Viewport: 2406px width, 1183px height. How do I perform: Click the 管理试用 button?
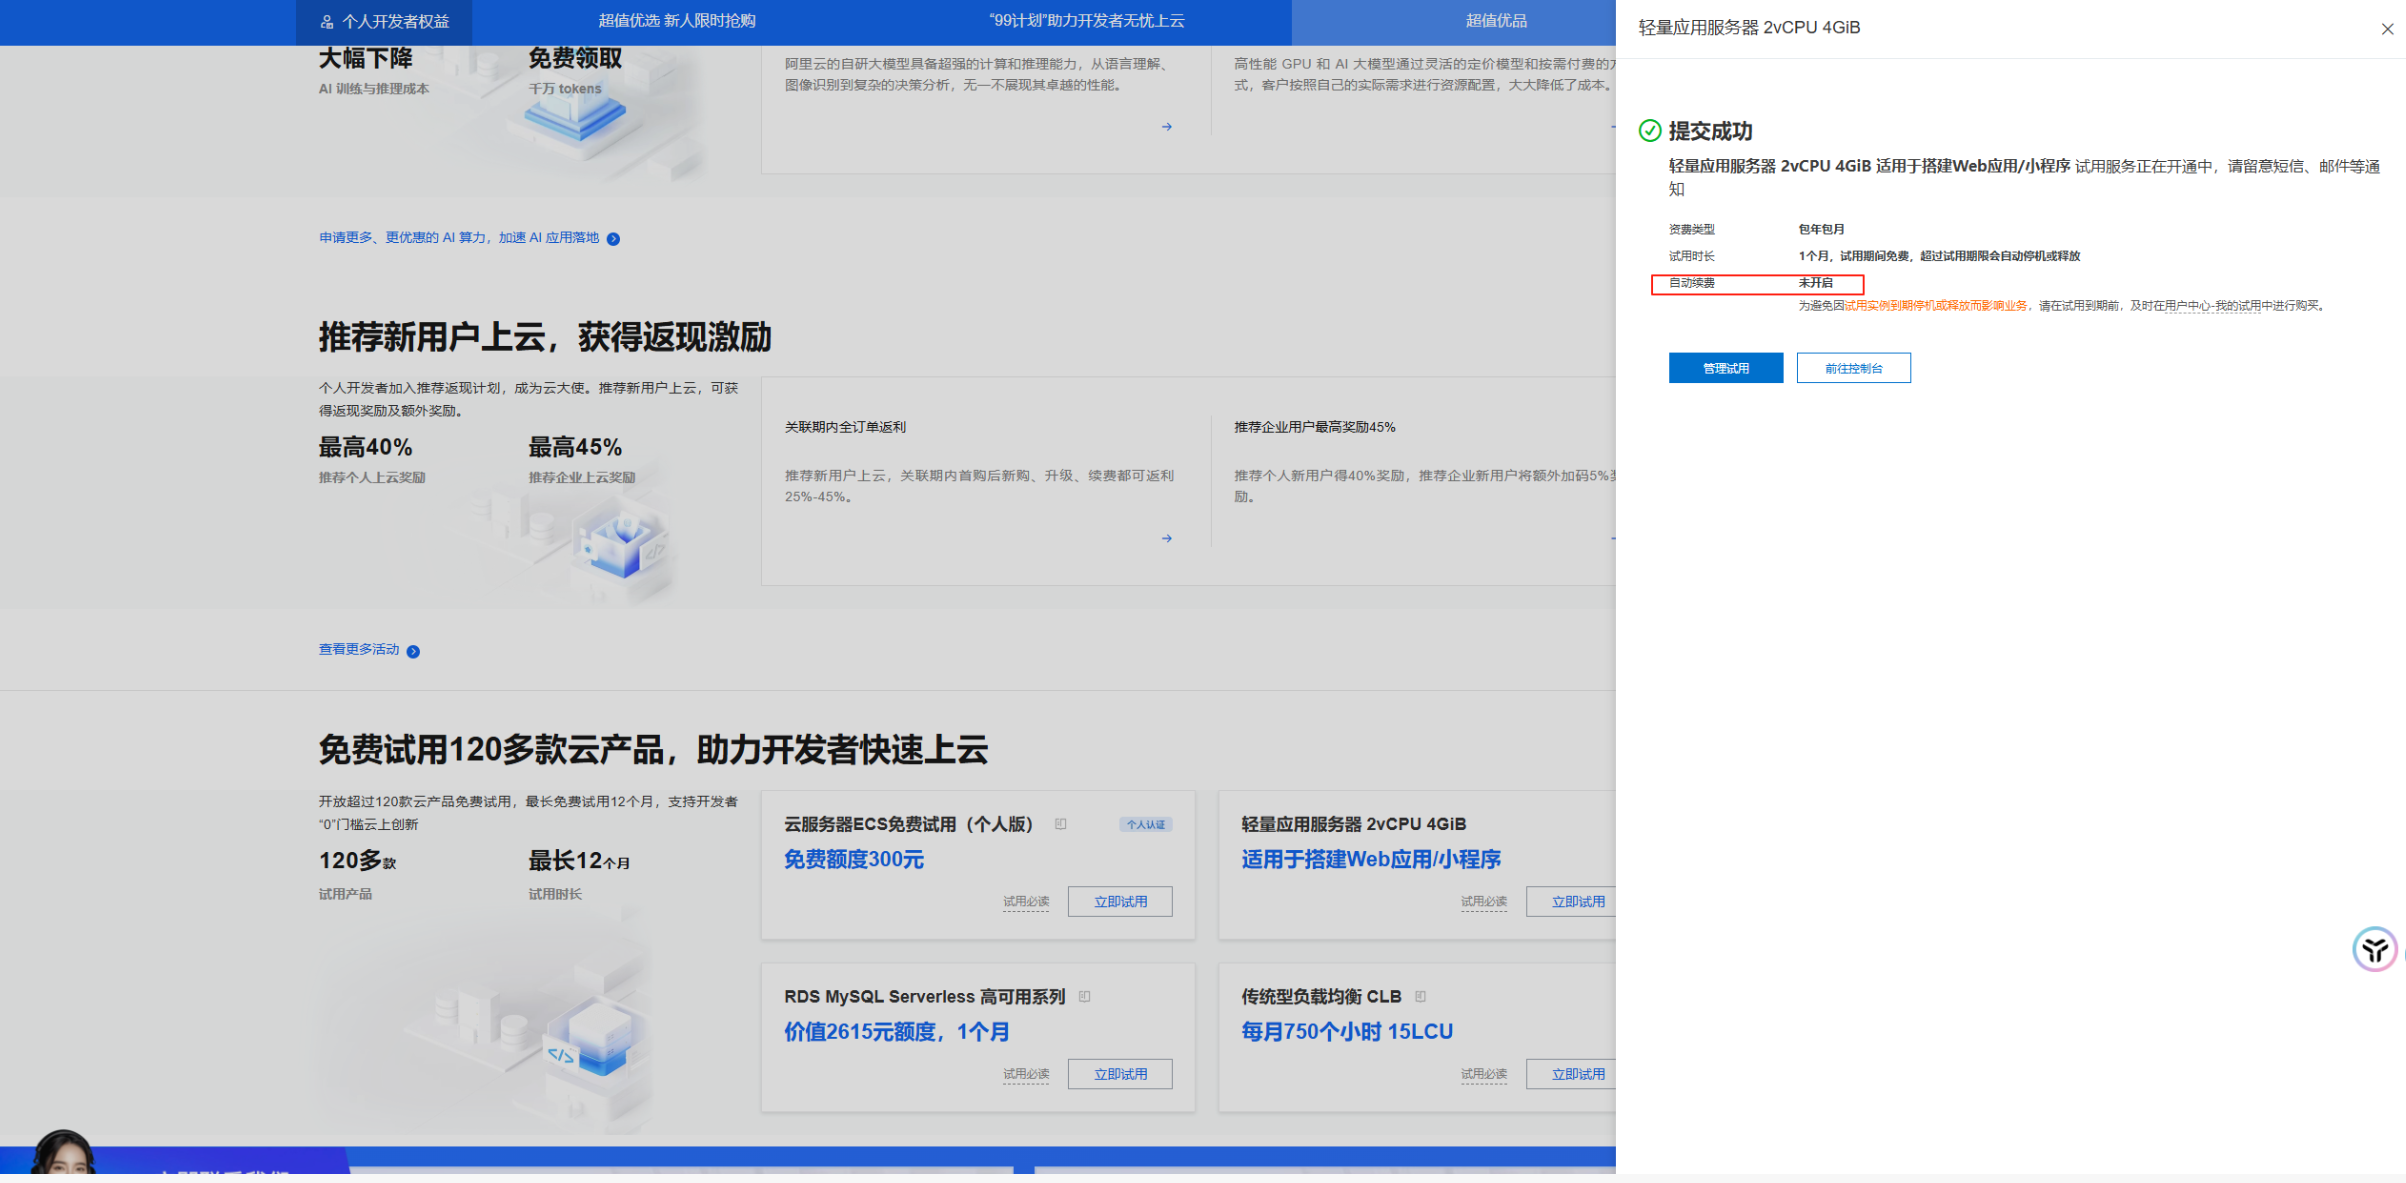point(1725,368)
